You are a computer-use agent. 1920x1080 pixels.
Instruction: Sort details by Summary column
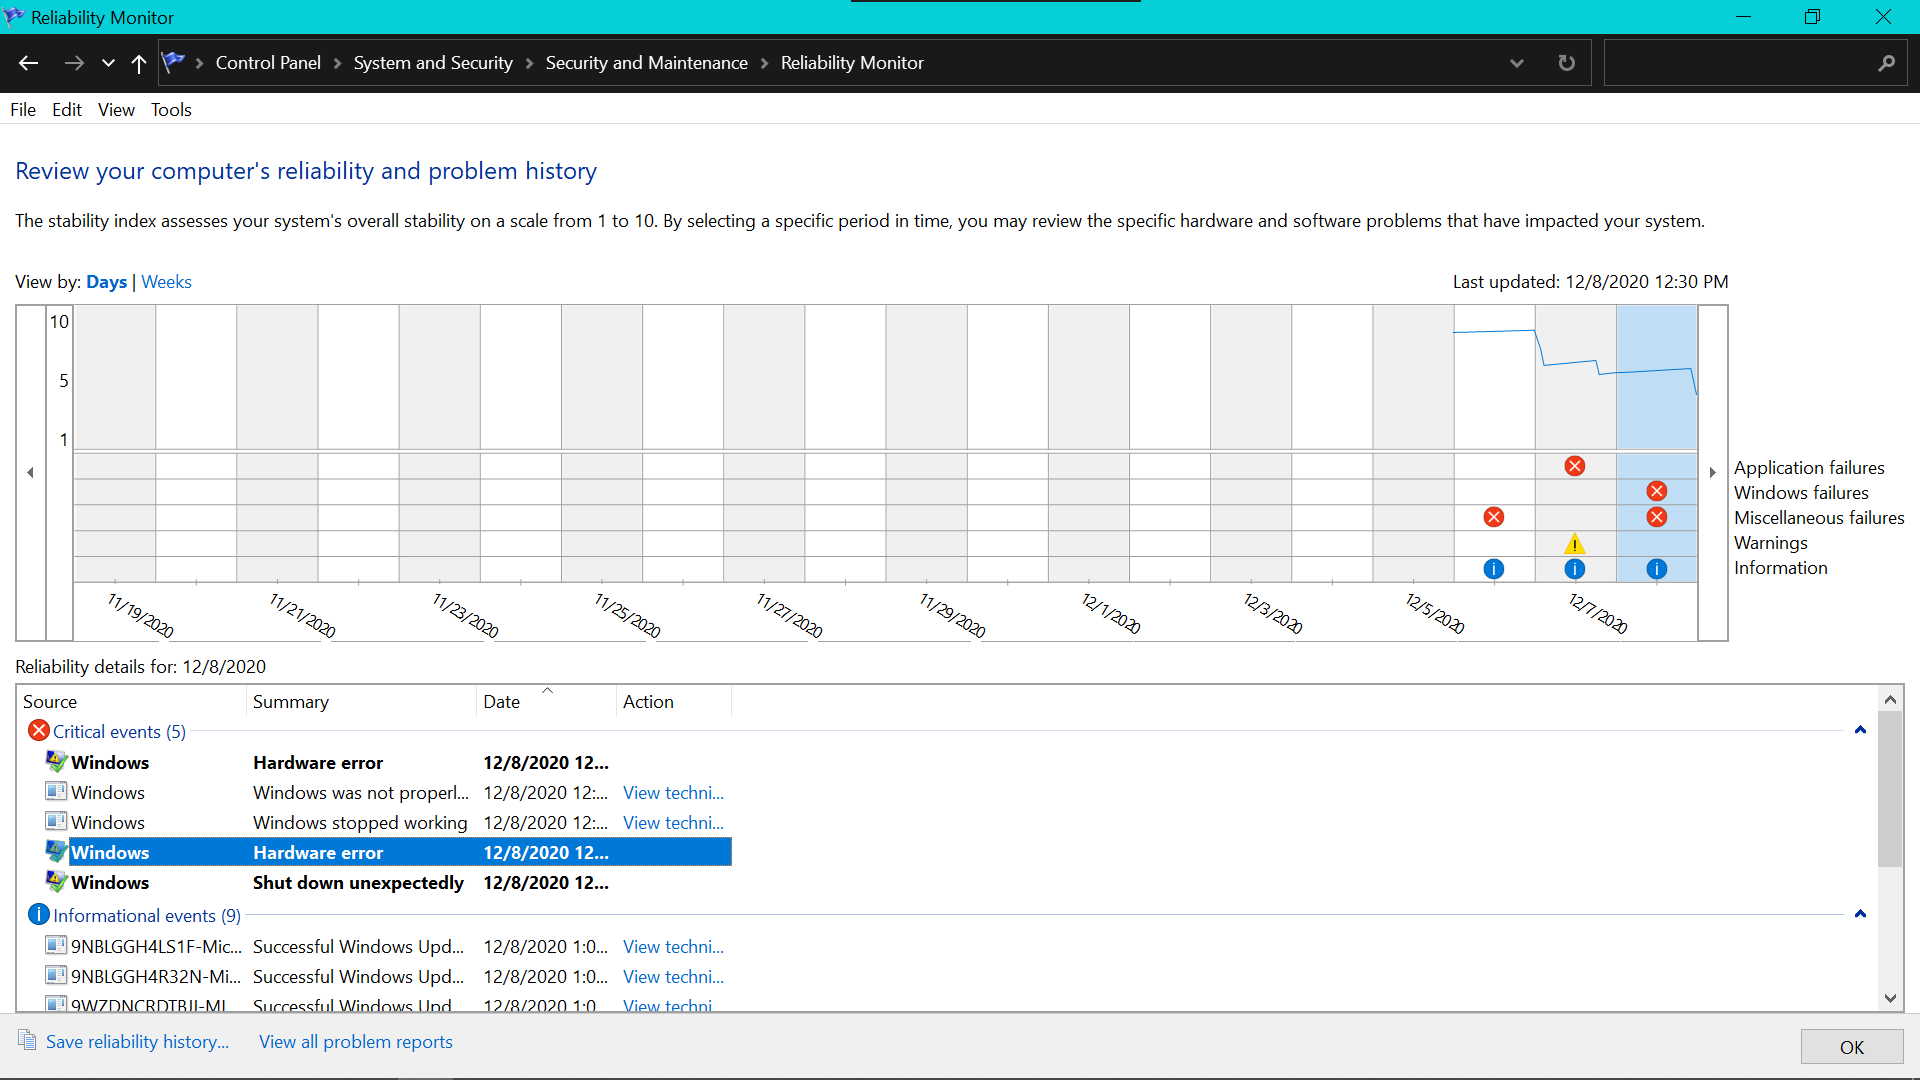click(361, 702)
